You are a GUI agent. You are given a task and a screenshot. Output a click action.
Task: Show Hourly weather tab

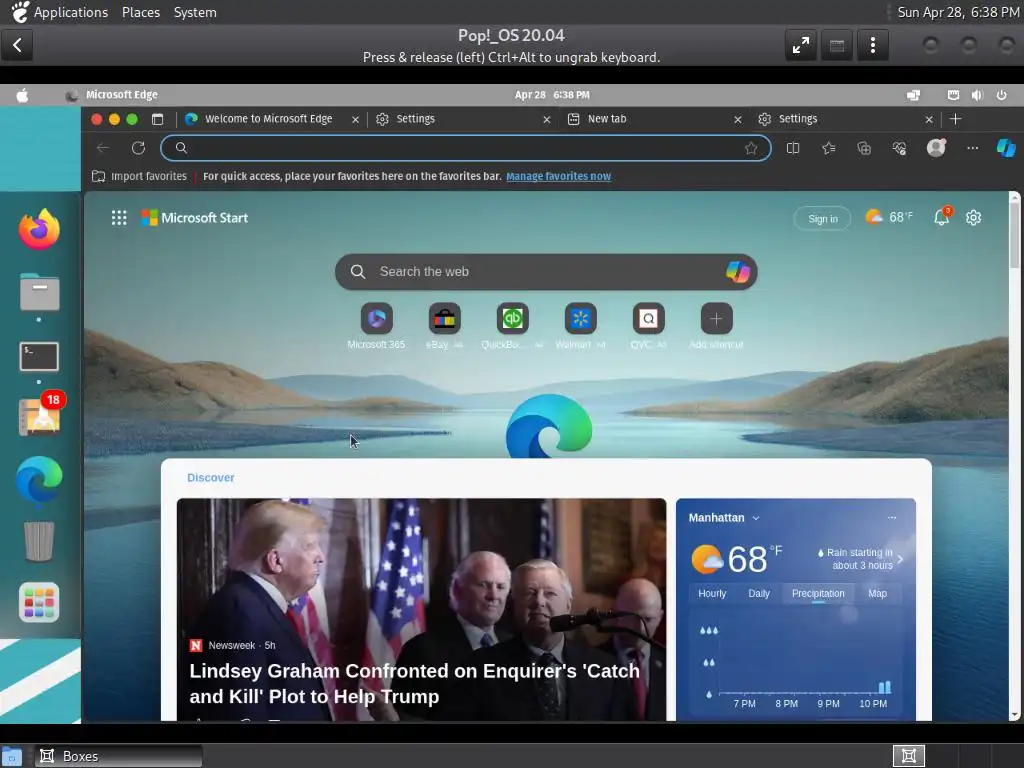point(712,594)
